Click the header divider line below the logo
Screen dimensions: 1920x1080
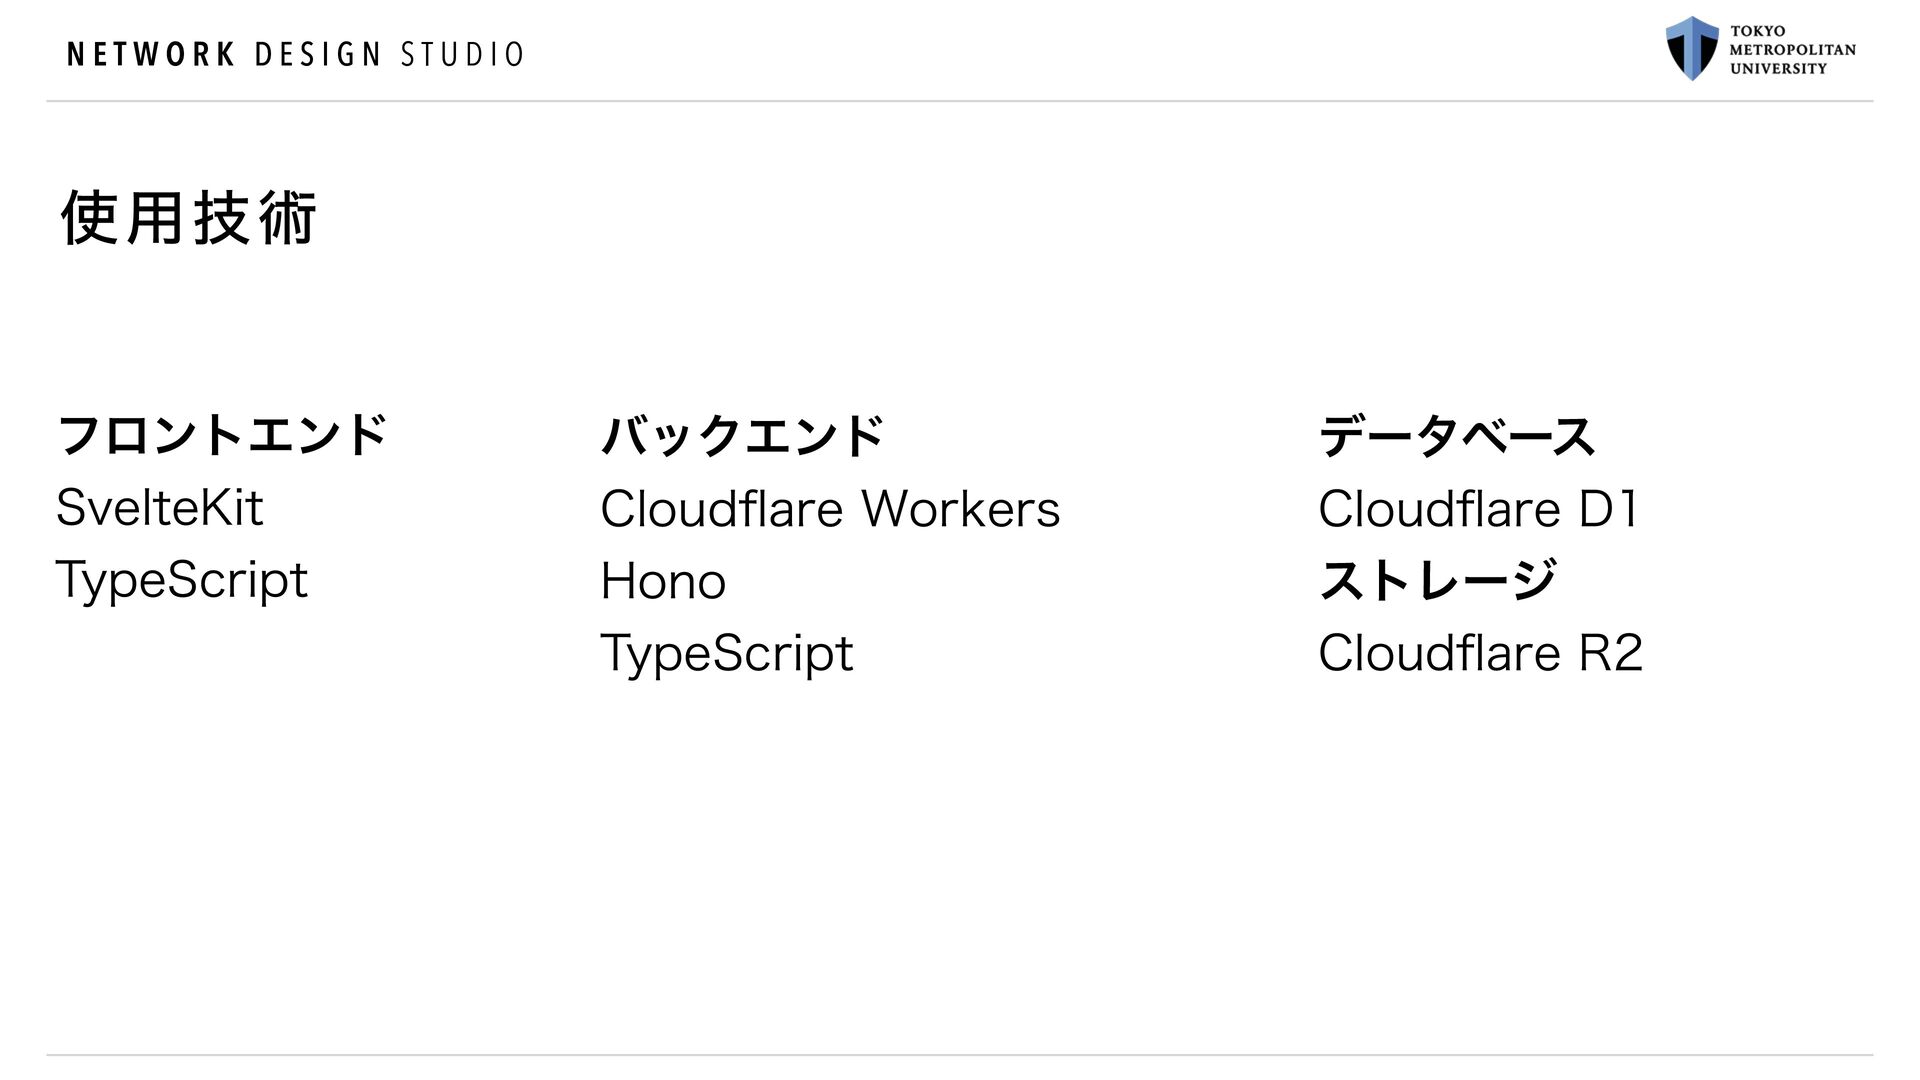[960, 101]
